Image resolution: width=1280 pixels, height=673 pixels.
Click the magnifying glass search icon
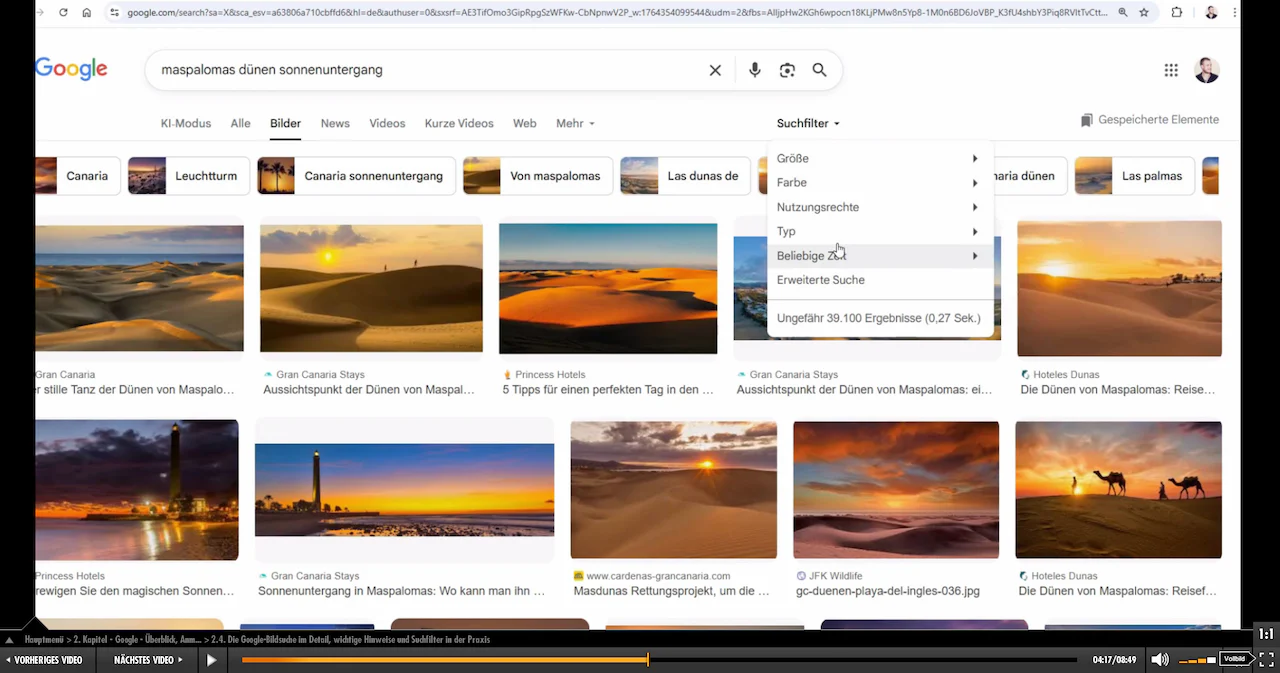click(820, 70)
